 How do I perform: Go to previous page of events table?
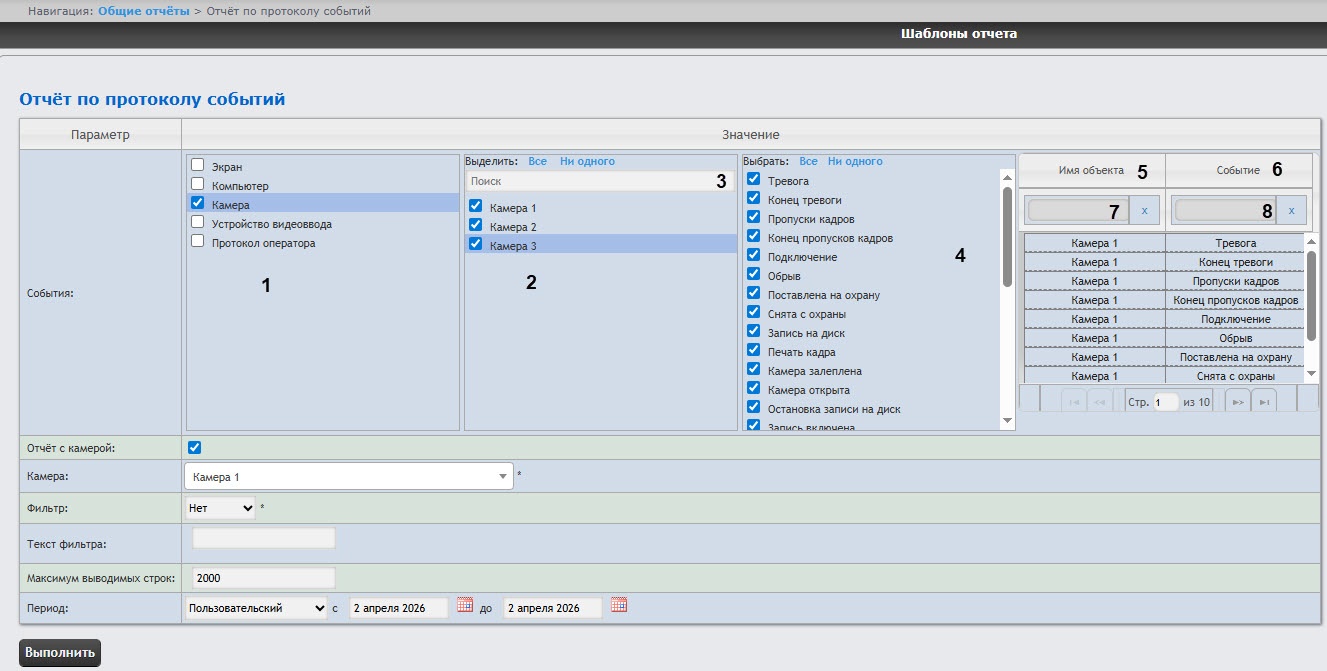point(1101,402)
